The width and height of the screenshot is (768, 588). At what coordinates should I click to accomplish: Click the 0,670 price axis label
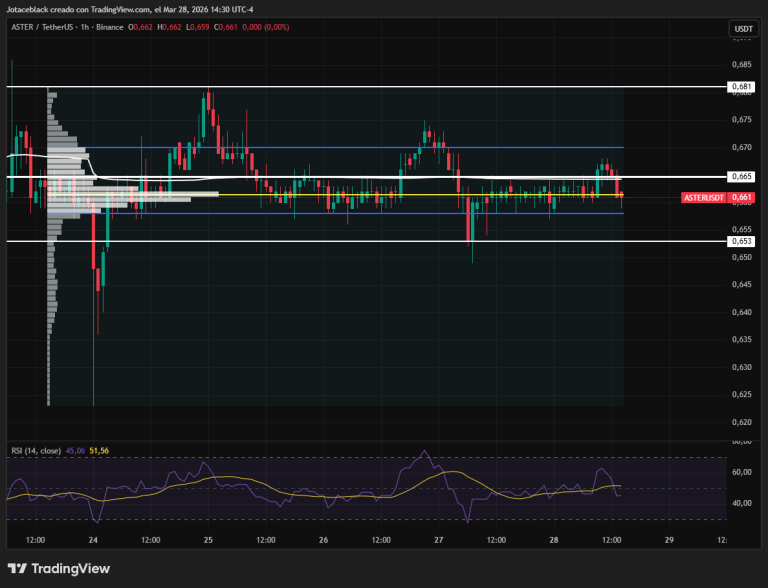[x=741, y=147]
